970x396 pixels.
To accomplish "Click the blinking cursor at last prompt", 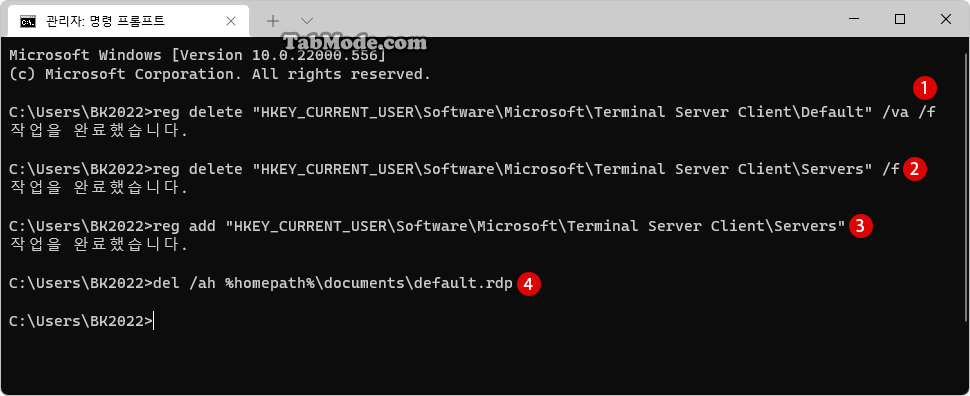I will click(153, 321).
